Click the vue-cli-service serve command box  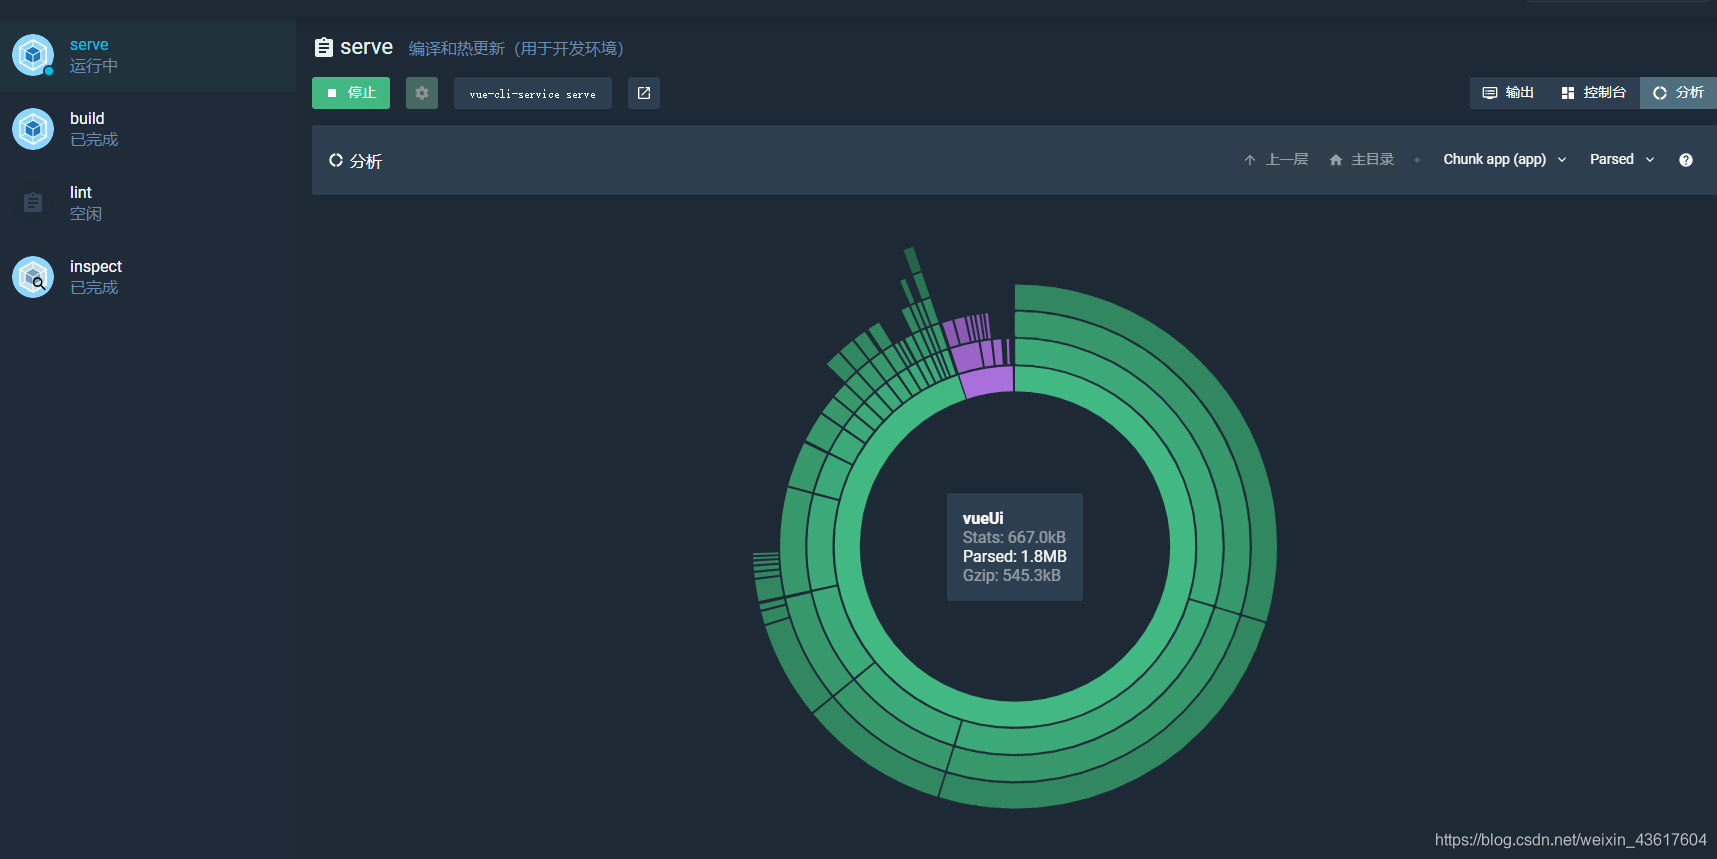coord(533,93)
